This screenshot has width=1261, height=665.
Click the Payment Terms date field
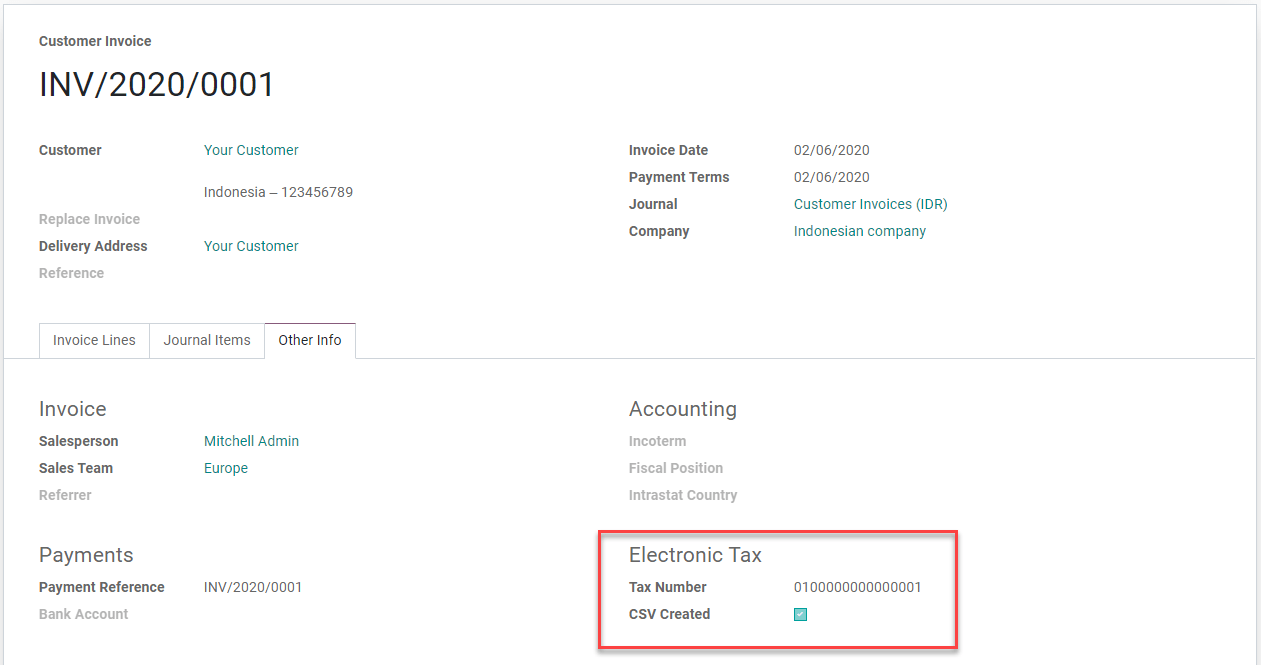(x=831, y=177)
